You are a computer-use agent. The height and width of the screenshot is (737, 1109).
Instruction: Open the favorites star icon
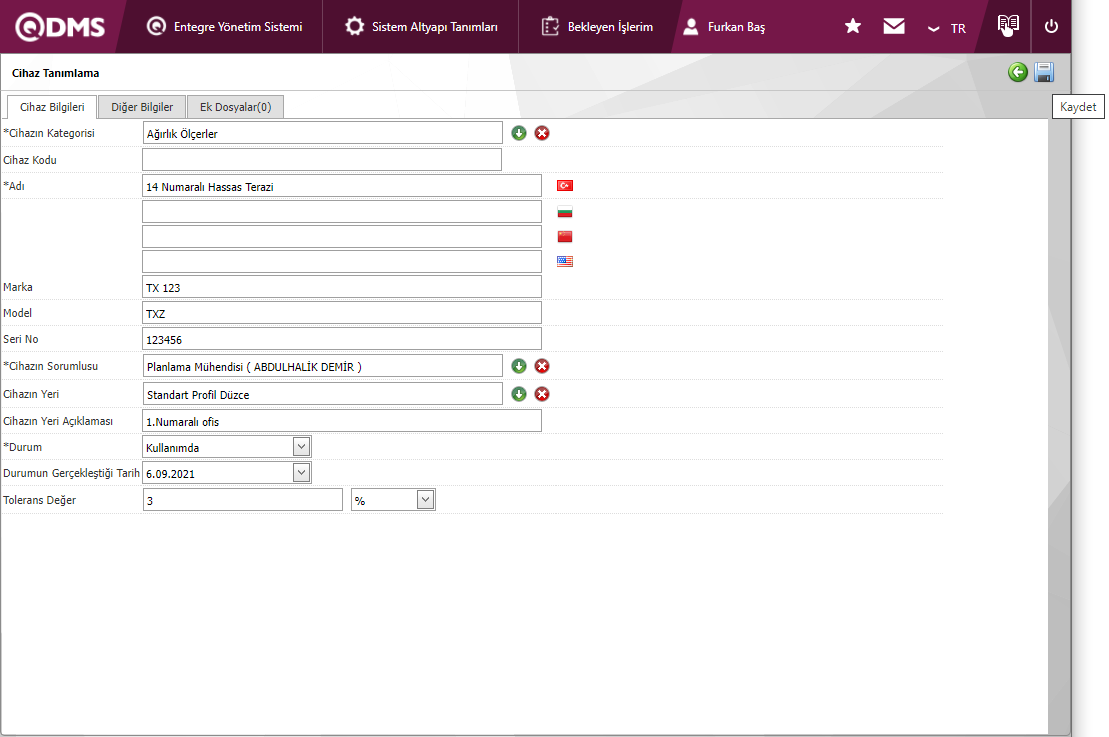[853, 26]
